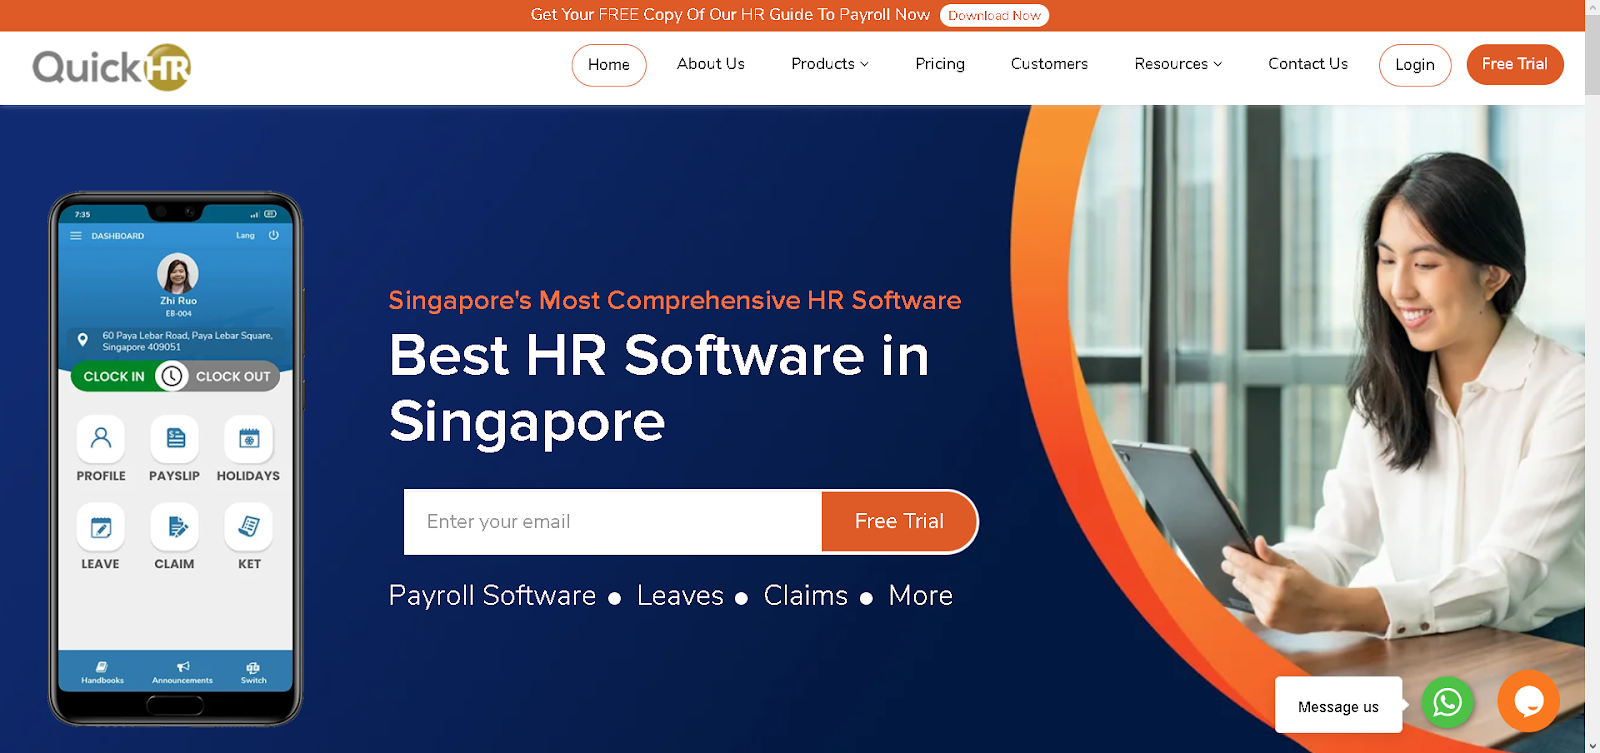Open the Customers page
1600x753 pixels.
coord(1049,64)
